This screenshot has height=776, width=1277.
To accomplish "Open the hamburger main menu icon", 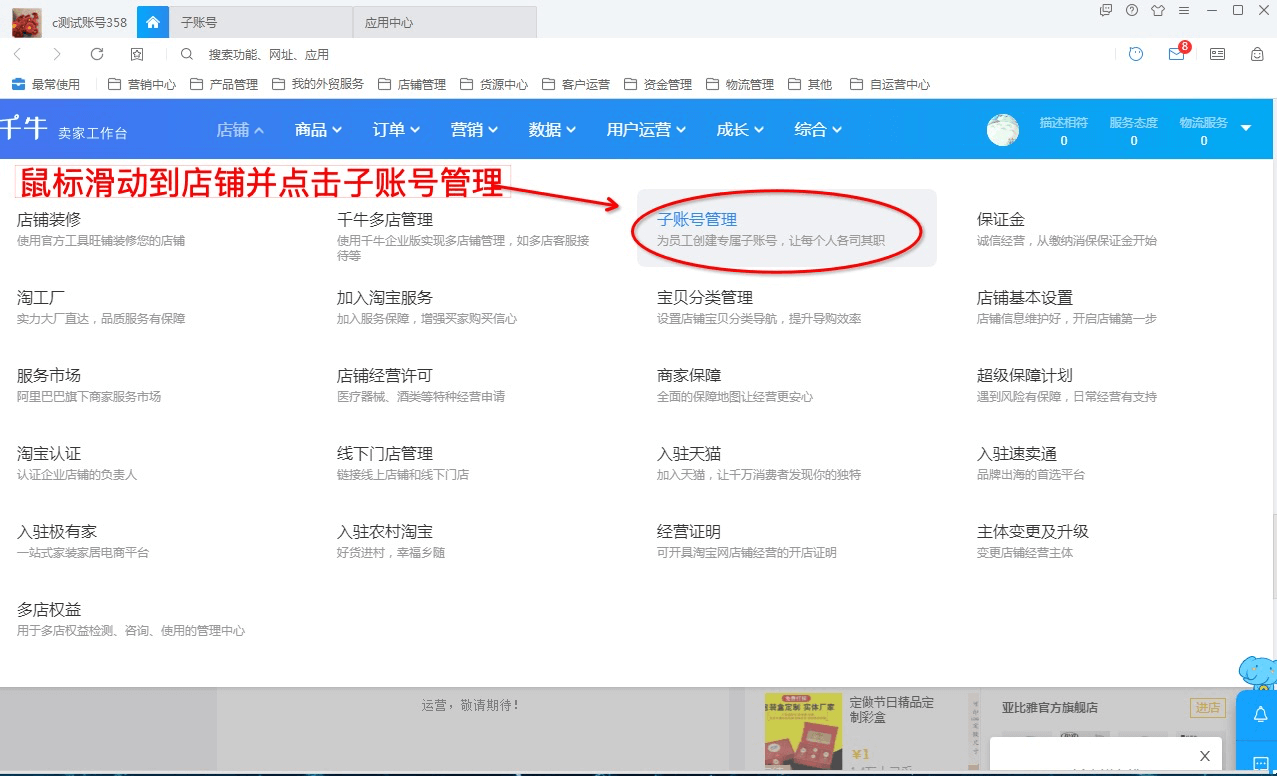I will tap(1184, 10).
